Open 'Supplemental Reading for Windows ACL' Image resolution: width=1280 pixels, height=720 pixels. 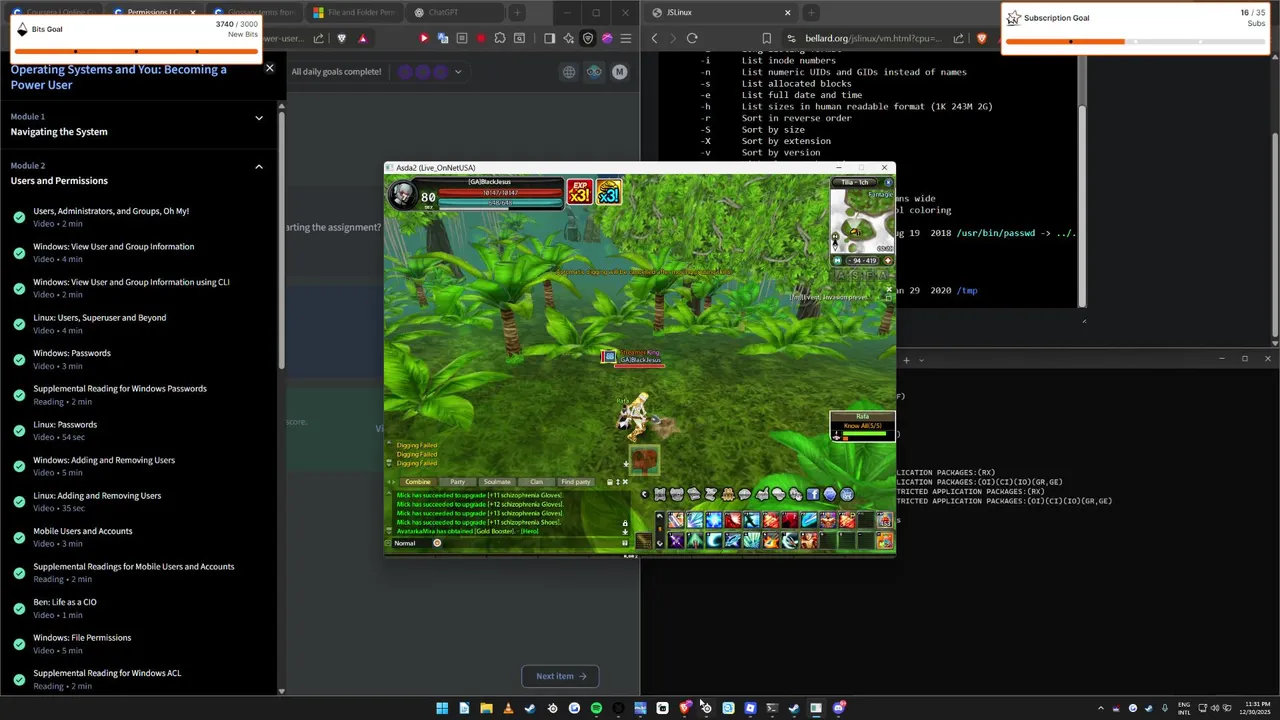pyautogui.click(x=107, y=673)
